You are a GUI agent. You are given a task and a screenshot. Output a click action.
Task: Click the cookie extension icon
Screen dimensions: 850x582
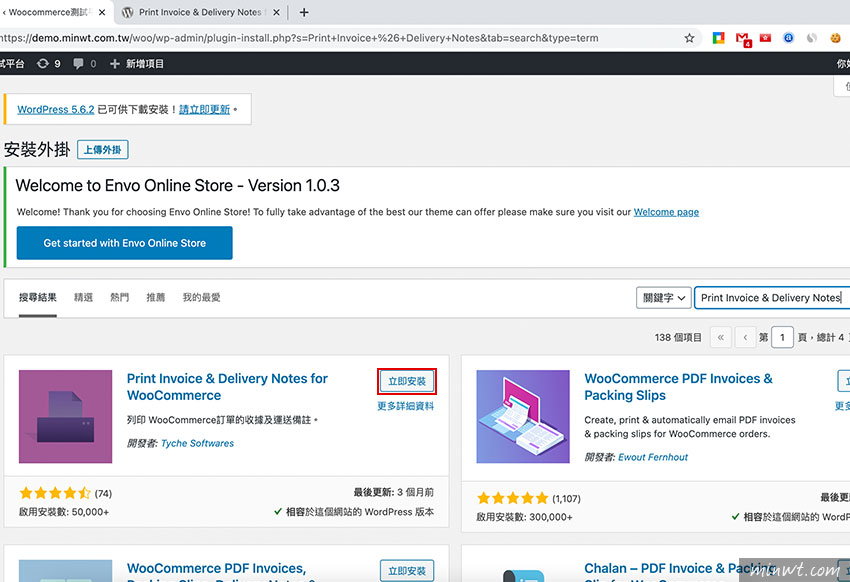coord(835,38)
